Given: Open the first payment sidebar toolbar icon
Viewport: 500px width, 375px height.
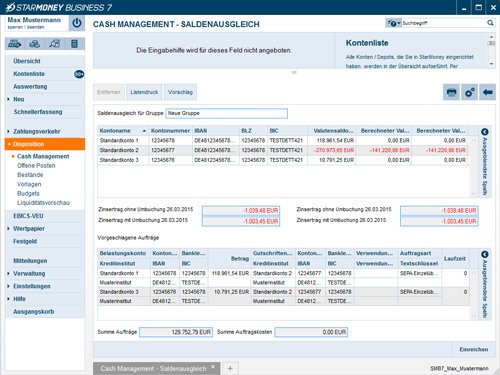Looking at the screenshot, I should tap(15, 44).
